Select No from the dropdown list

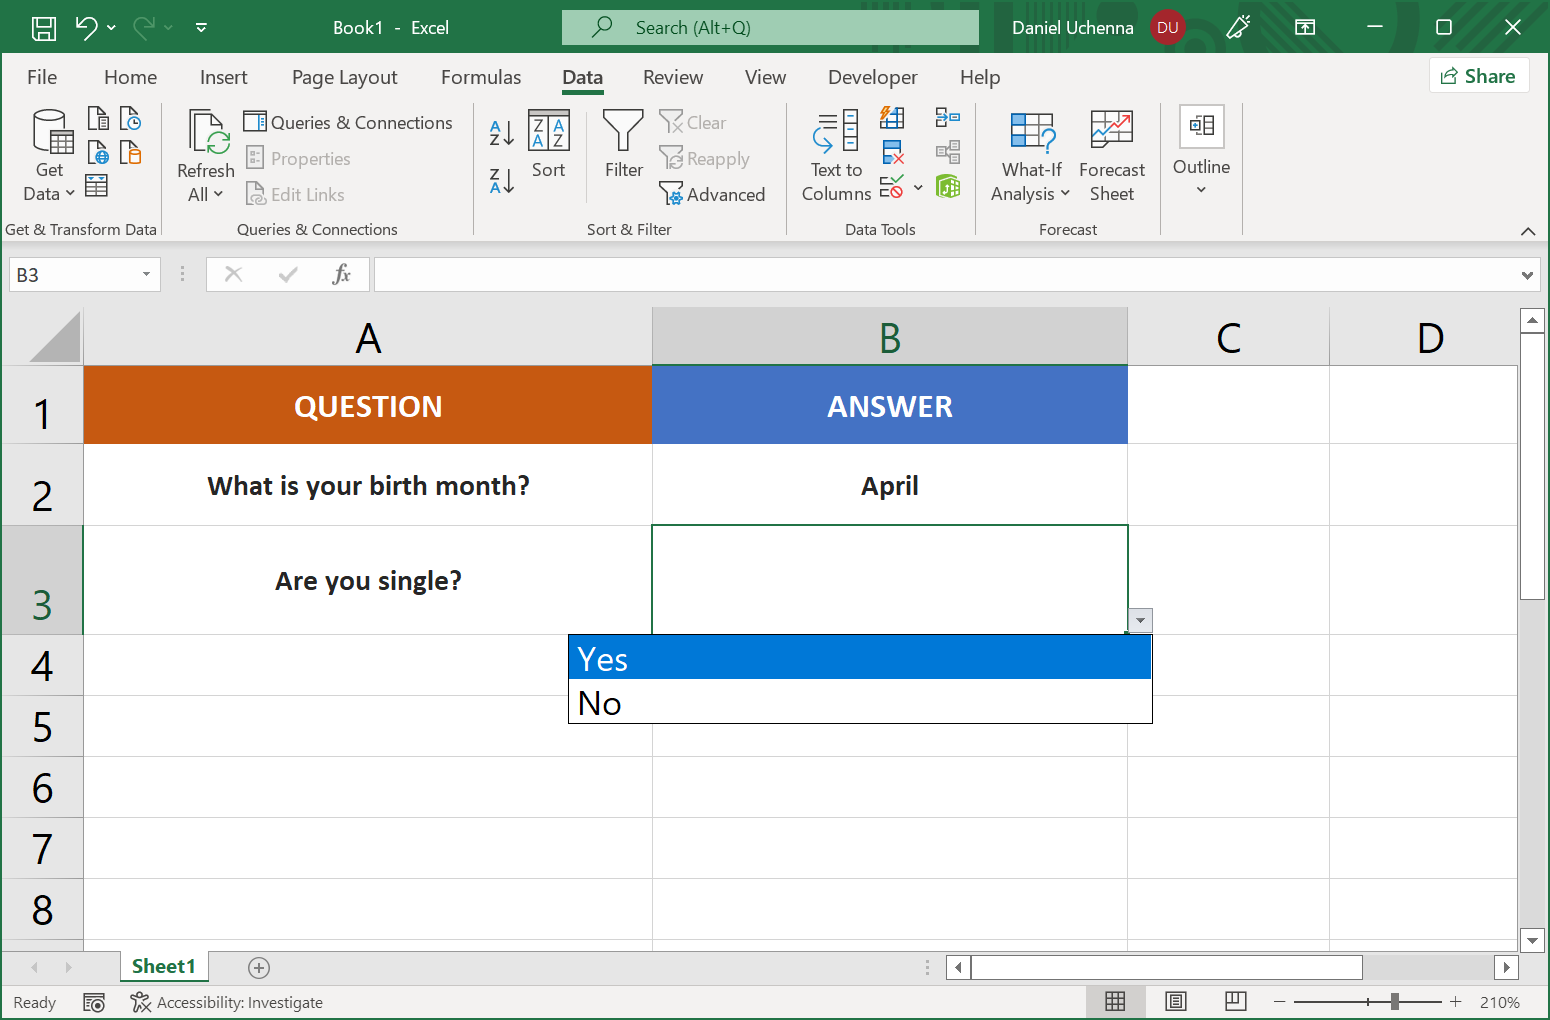(x=860, y=702)
